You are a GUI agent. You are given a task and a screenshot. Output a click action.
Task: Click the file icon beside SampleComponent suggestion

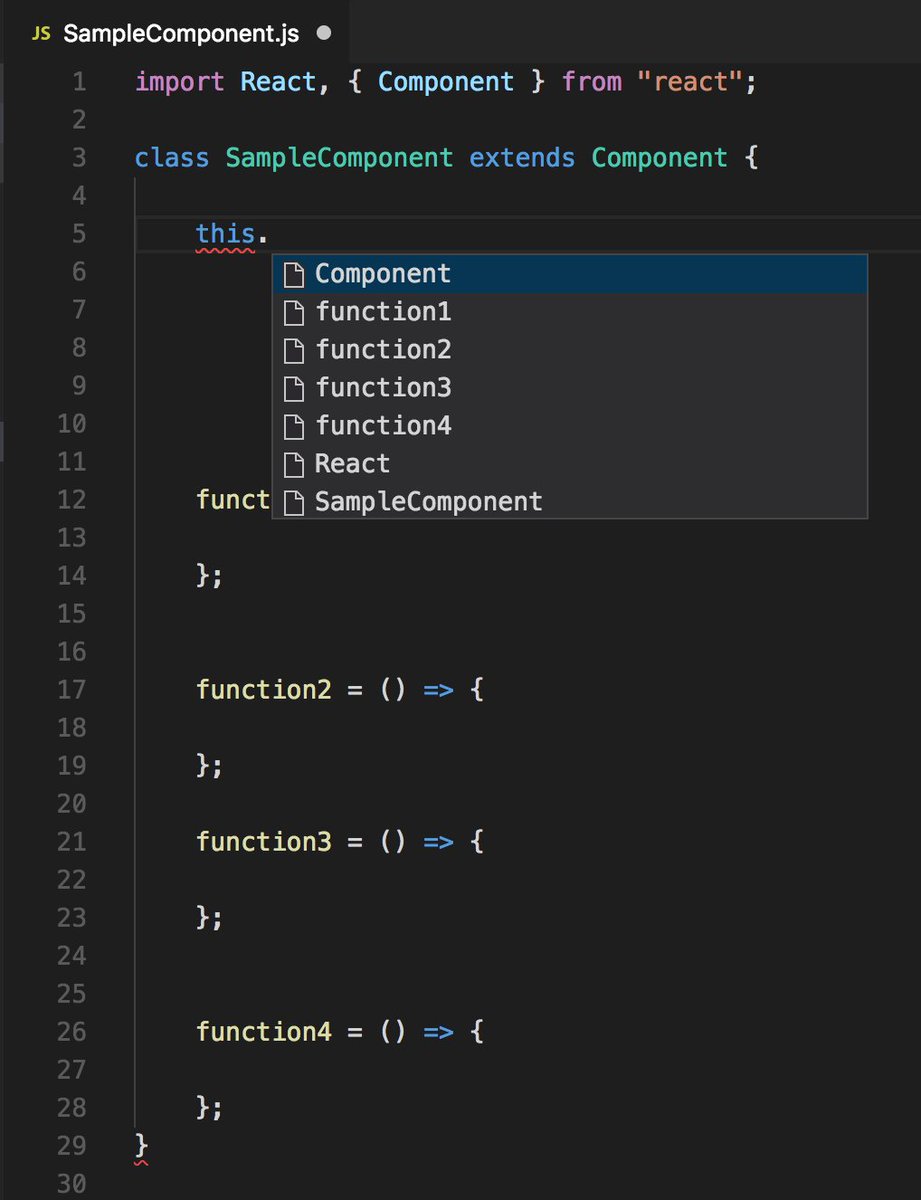(293, 502)
